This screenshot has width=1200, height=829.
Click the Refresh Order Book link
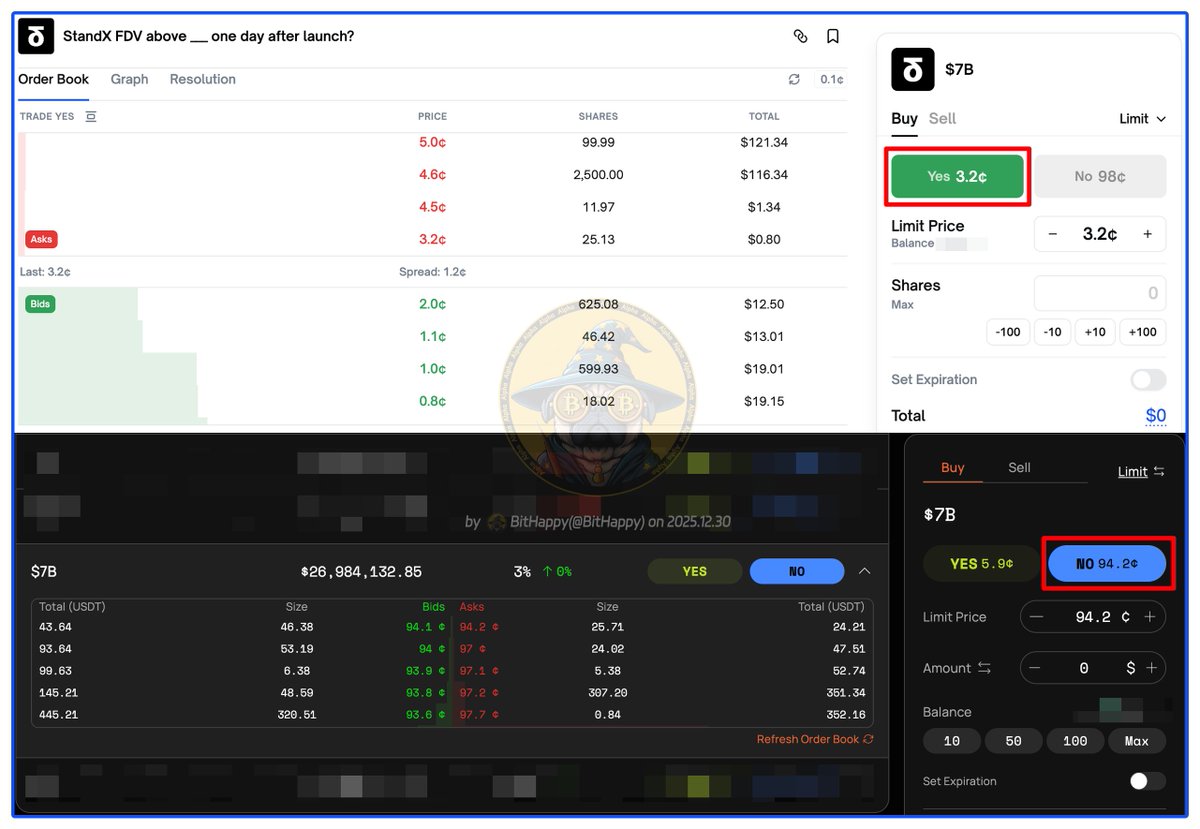click(x=808, y=739)
